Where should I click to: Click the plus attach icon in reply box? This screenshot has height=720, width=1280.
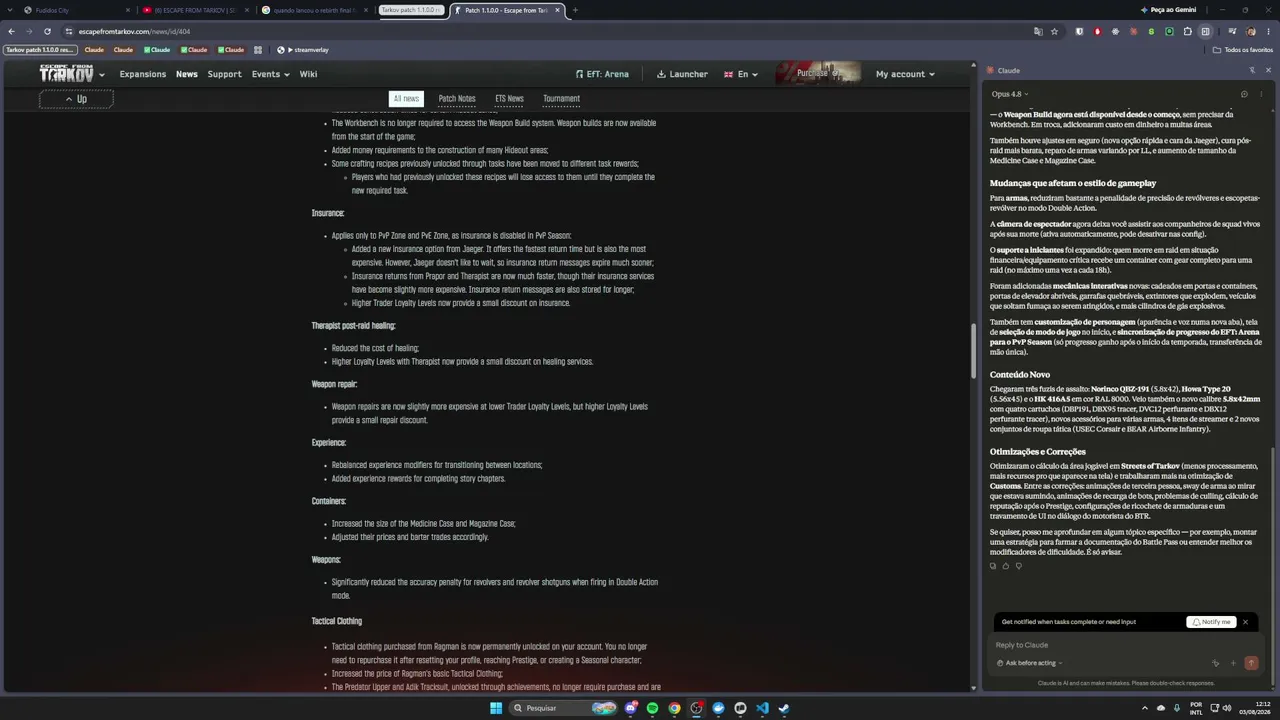tap(1233, 663)
